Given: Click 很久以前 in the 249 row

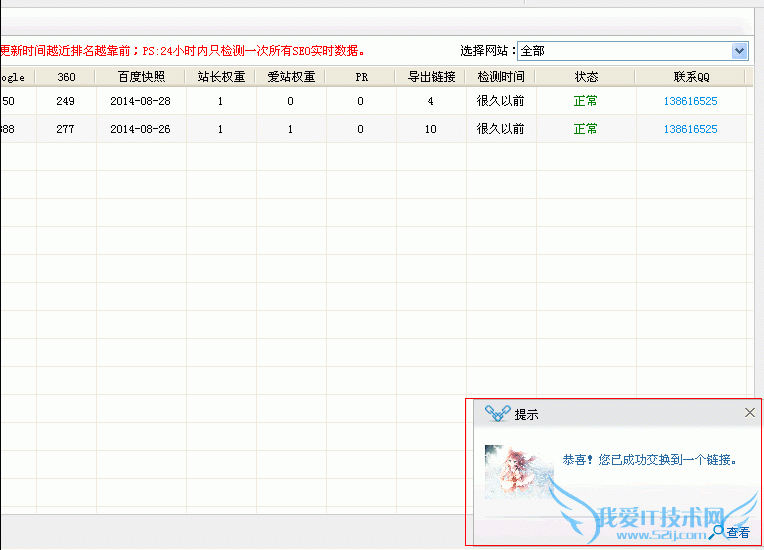Looking at the screenshot, I should click(x=500, y=101).
